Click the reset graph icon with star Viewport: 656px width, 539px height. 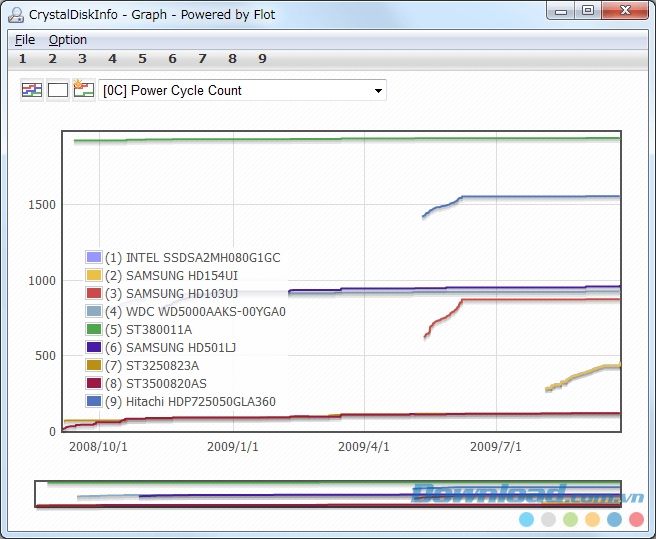point(84,90)
